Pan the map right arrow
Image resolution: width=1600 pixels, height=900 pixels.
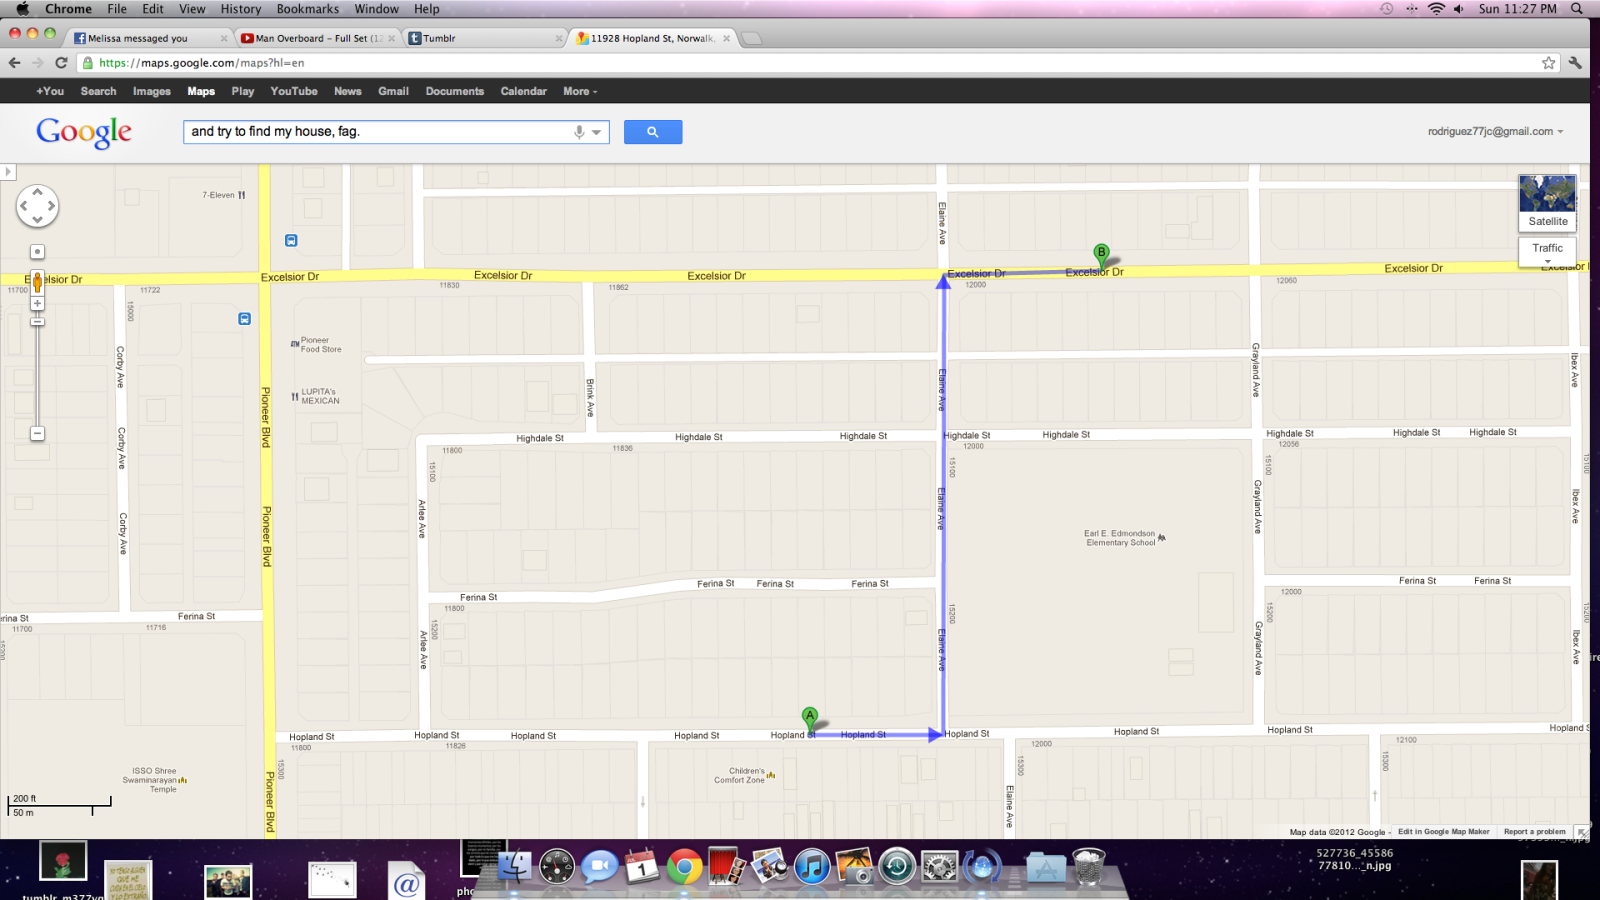coord(52,206)
